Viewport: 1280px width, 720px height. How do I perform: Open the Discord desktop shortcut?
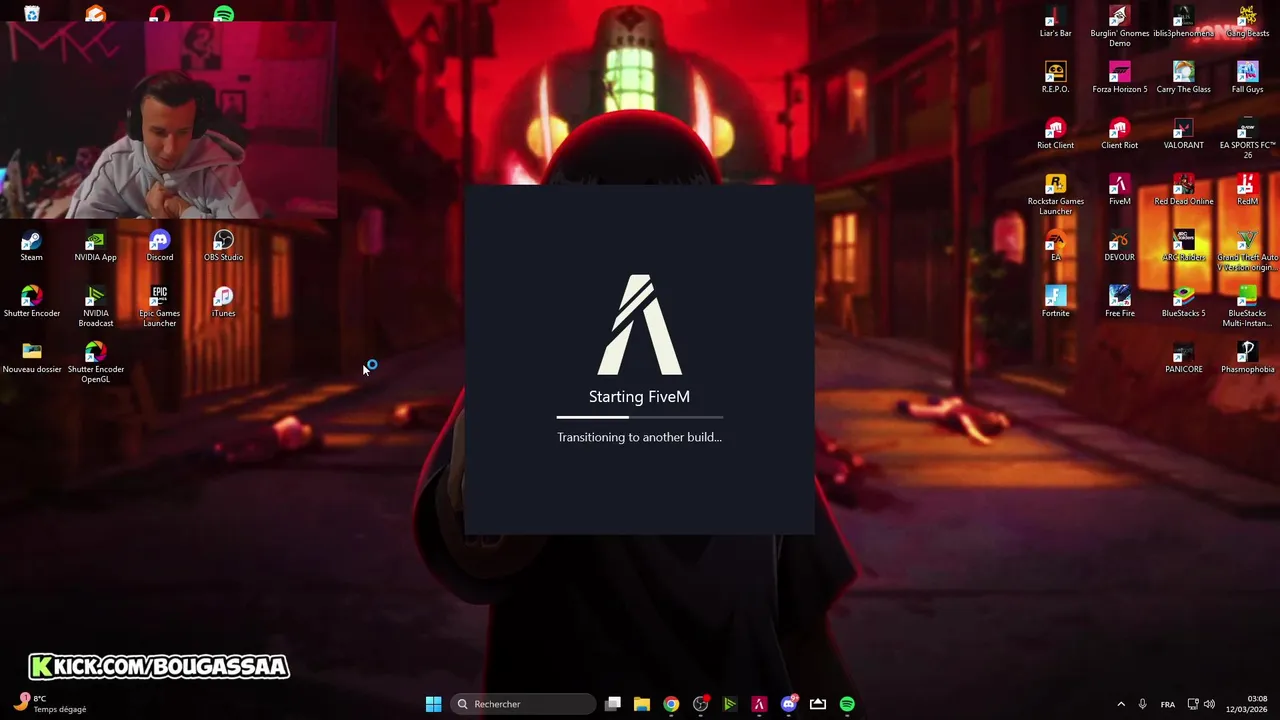[x=159, y=246]
